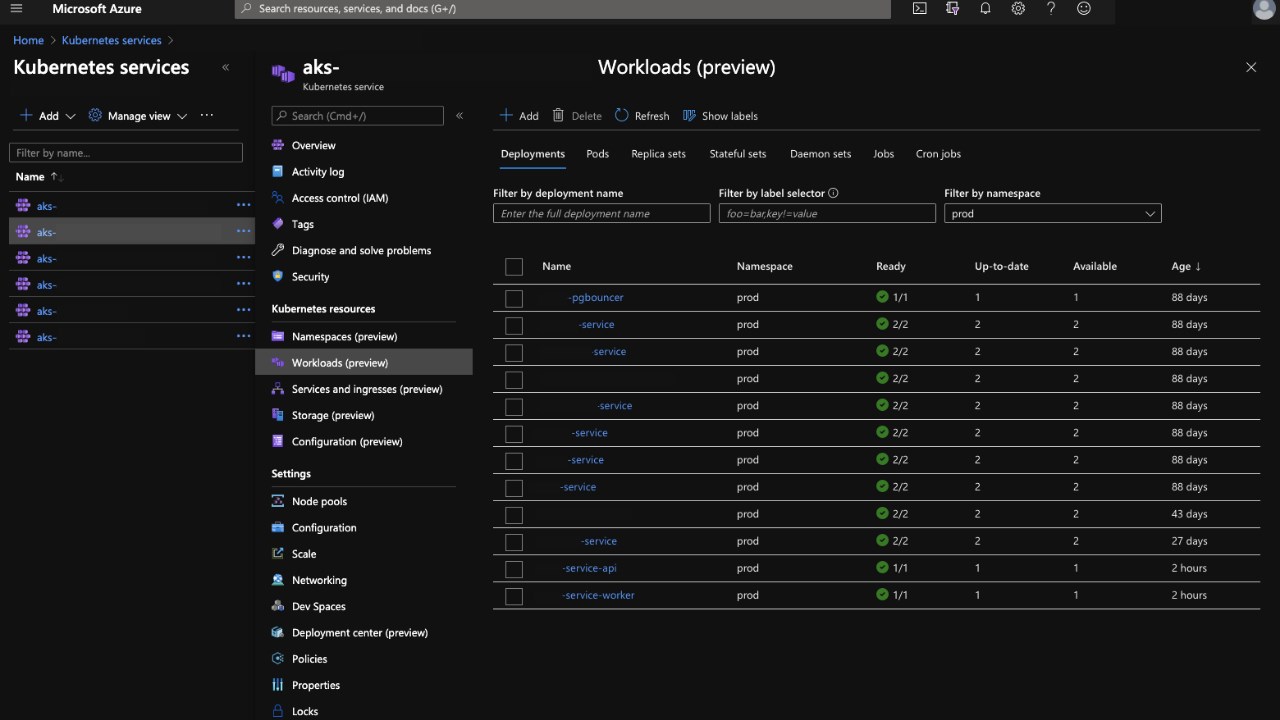Switch to the Cron jobs tab

938,154
